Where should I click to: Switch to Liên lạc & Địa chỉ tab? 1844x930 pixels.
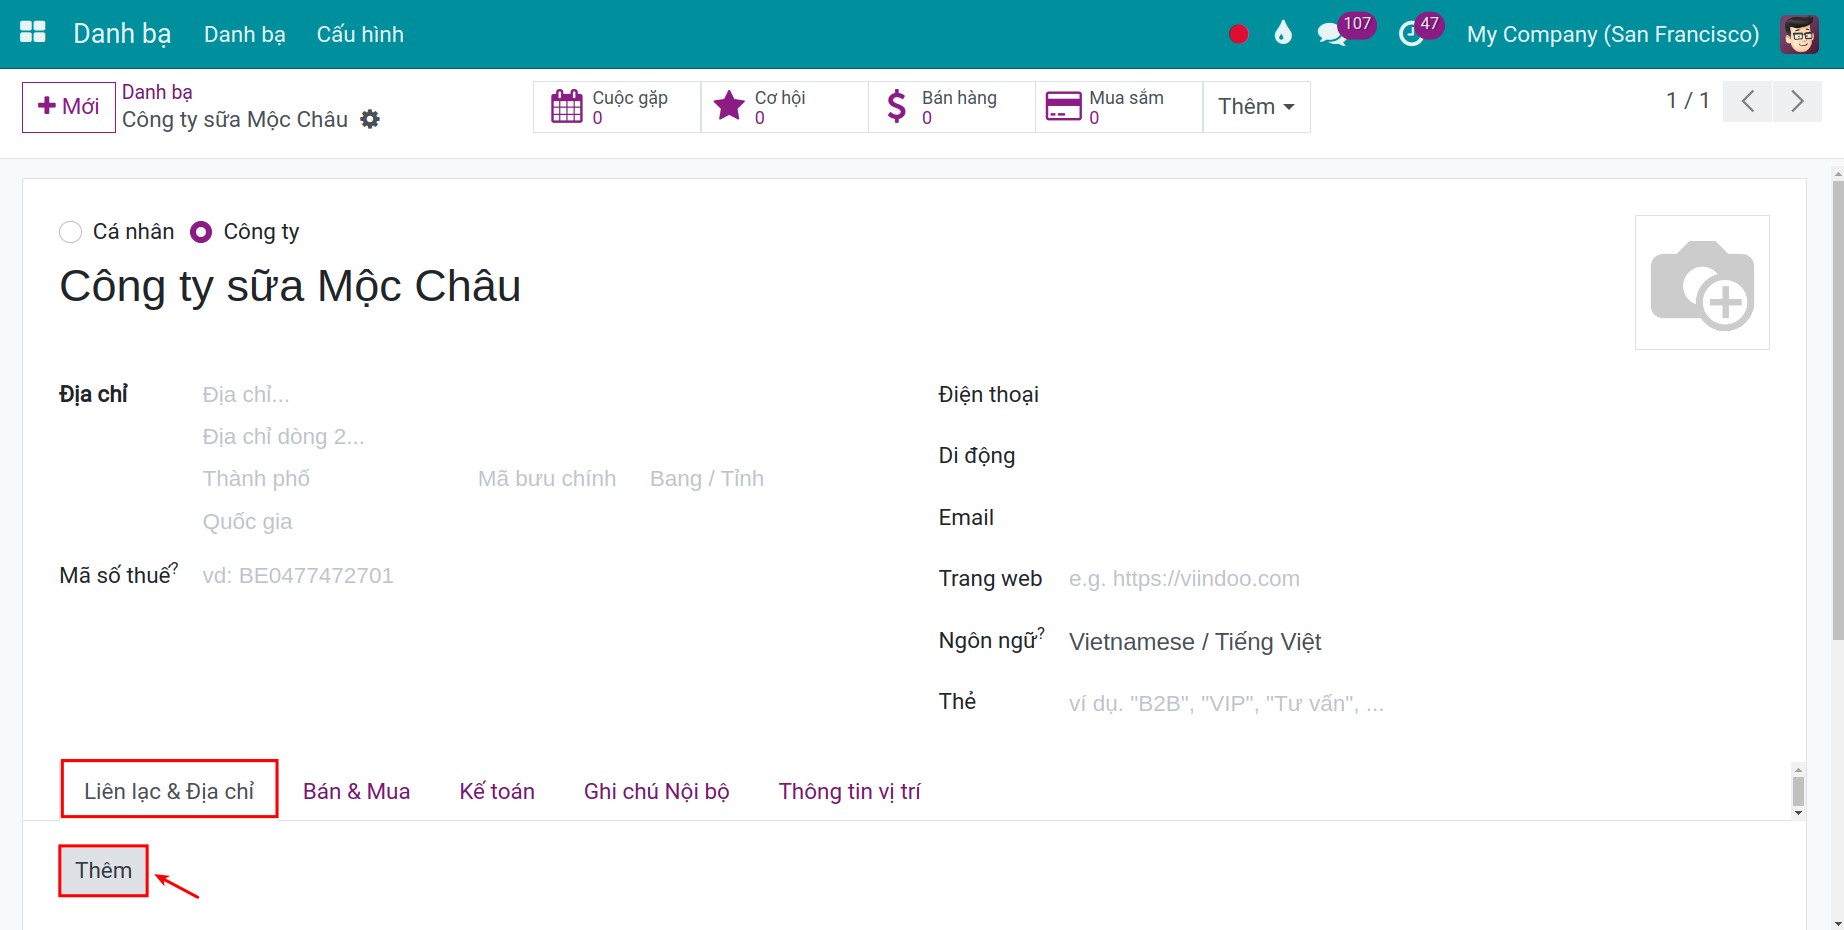click(x=169, y=791)
